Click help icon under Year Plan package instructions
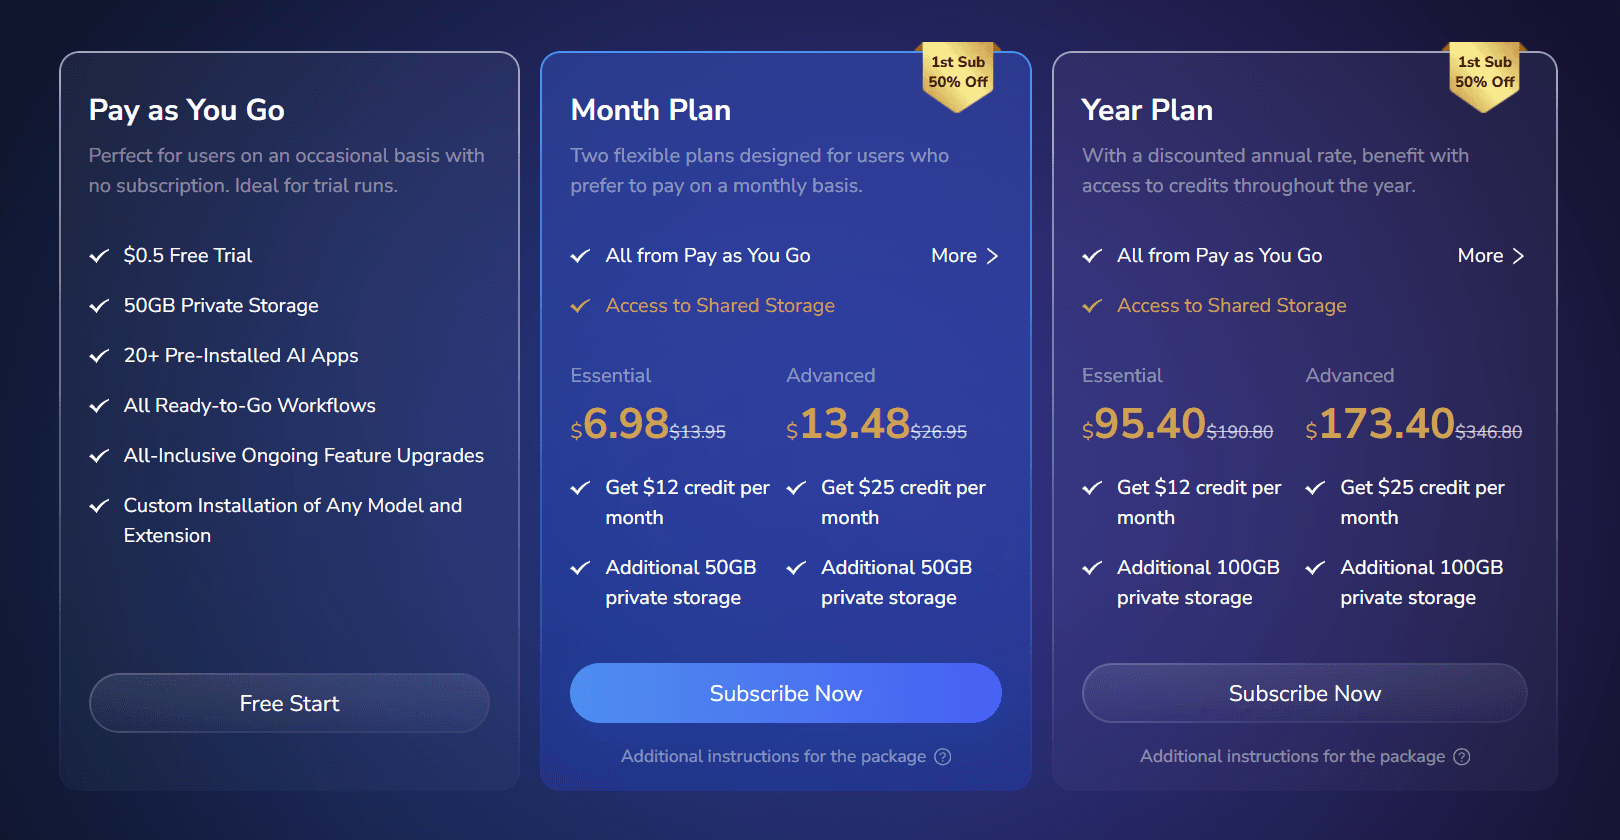Screen dimensions: 1620x840 coord(1461,757)
